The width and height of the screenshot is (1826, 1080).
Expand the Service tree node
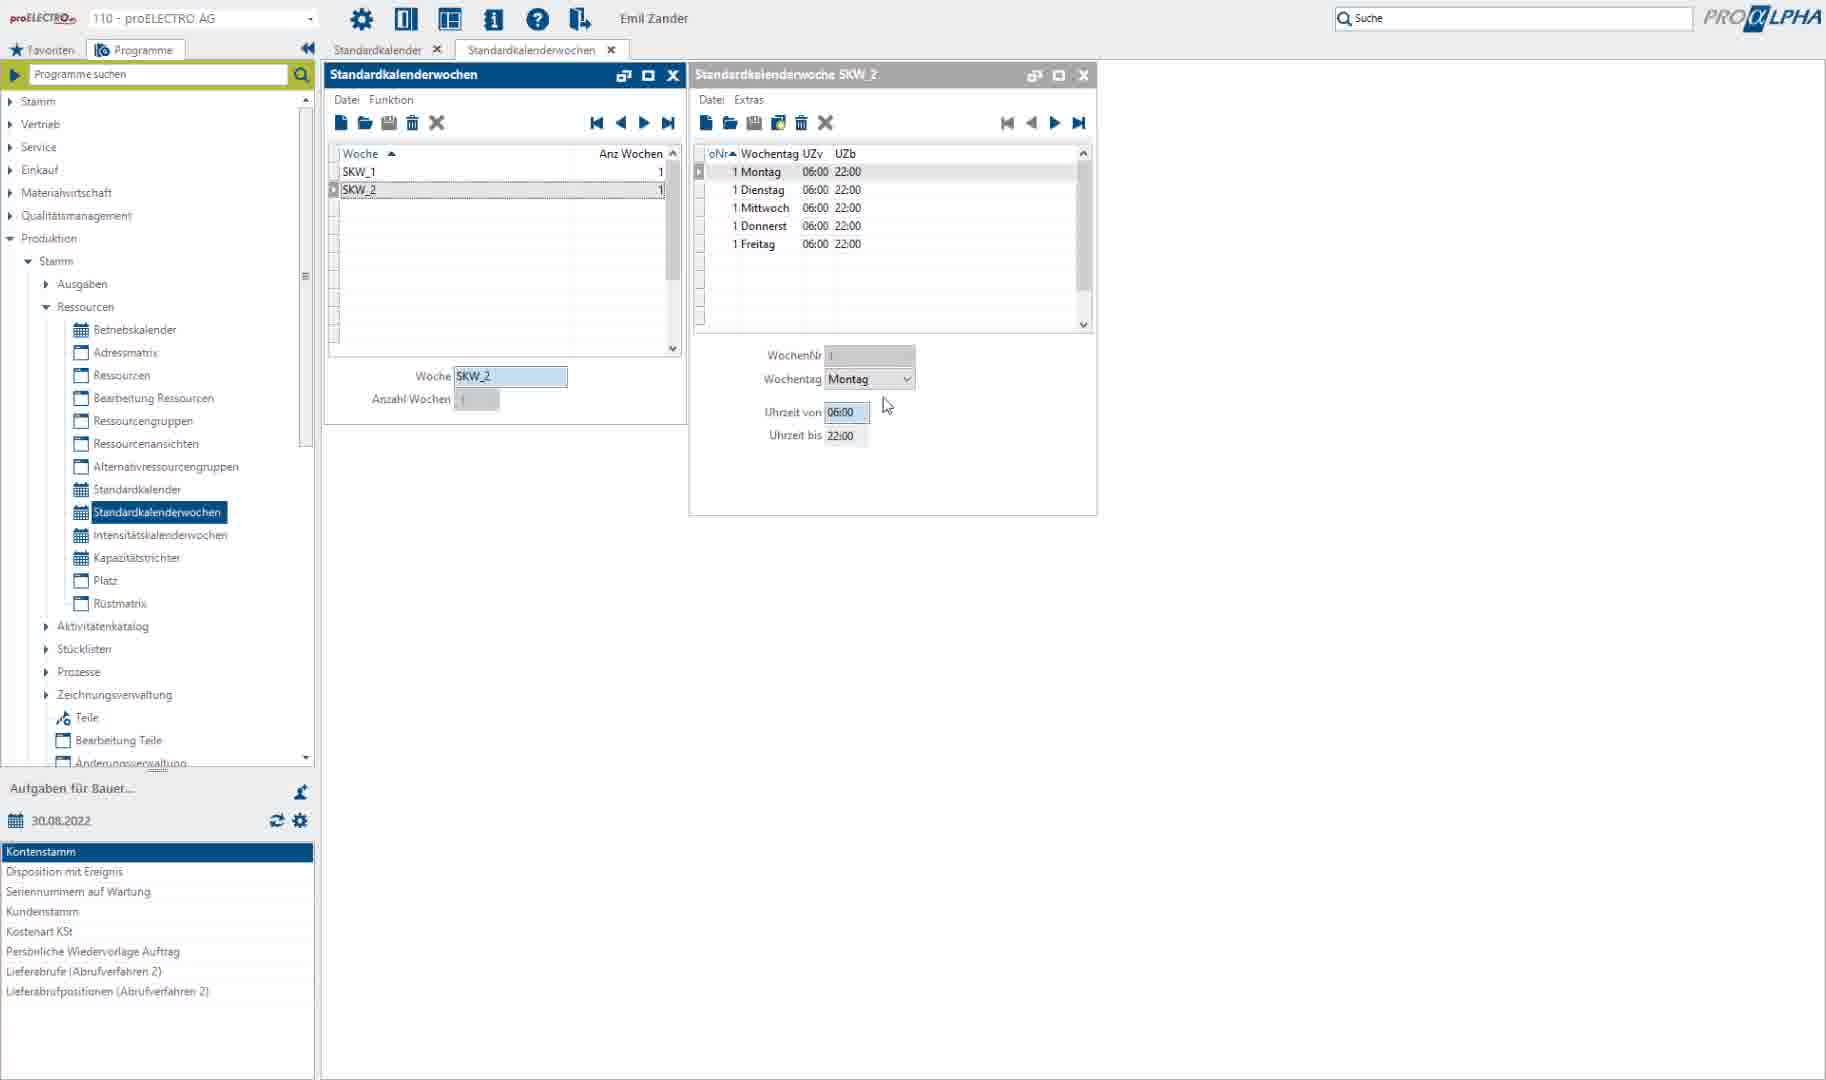pyautogui.click(x=10, y=148)
